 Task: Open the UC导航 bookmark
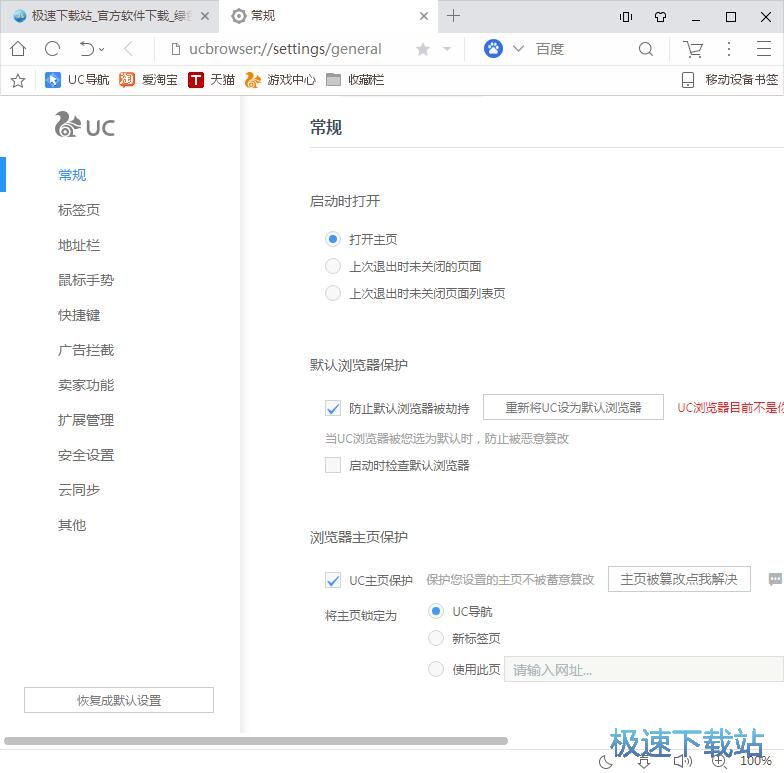pyautogui.click(x=77, y=80)
